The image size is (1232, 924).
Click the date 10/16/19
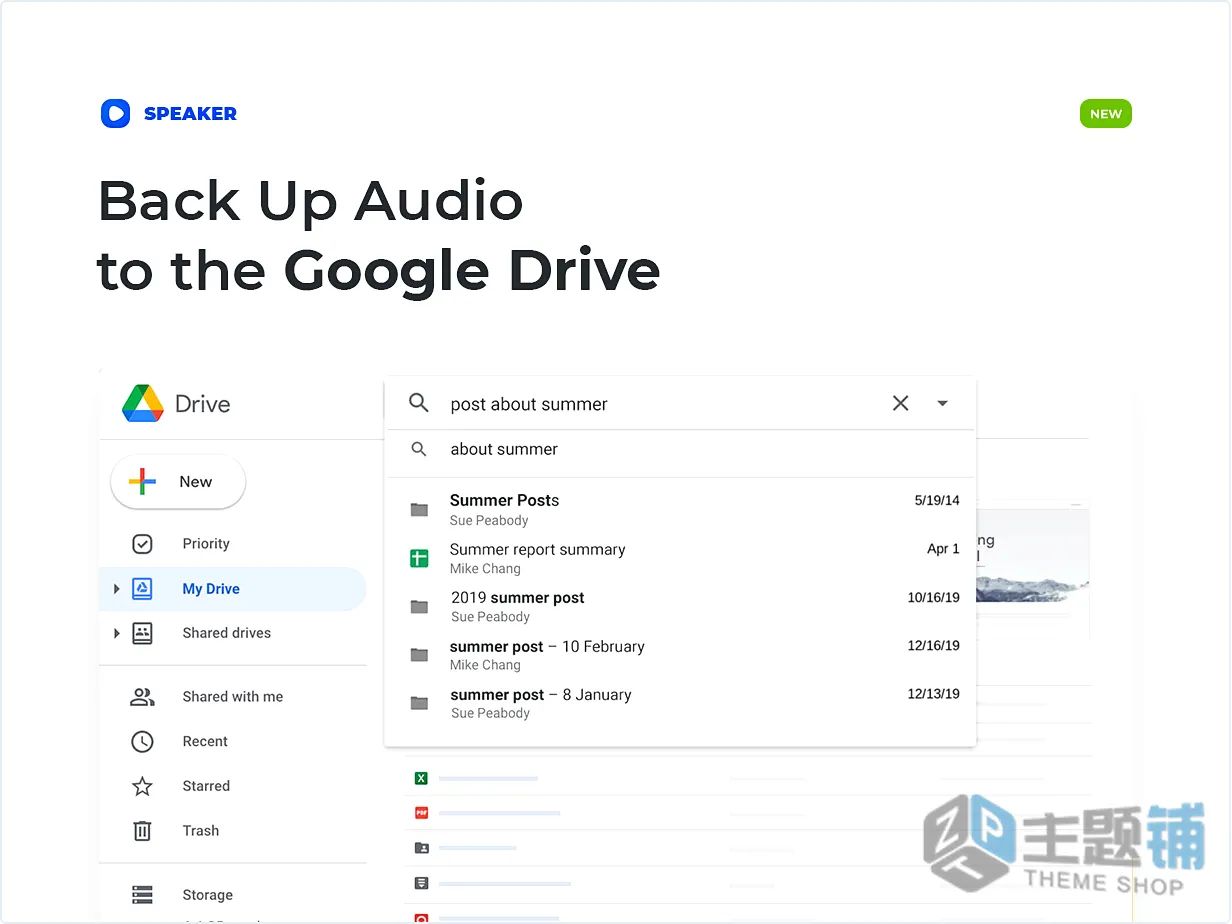pos(933,597)
